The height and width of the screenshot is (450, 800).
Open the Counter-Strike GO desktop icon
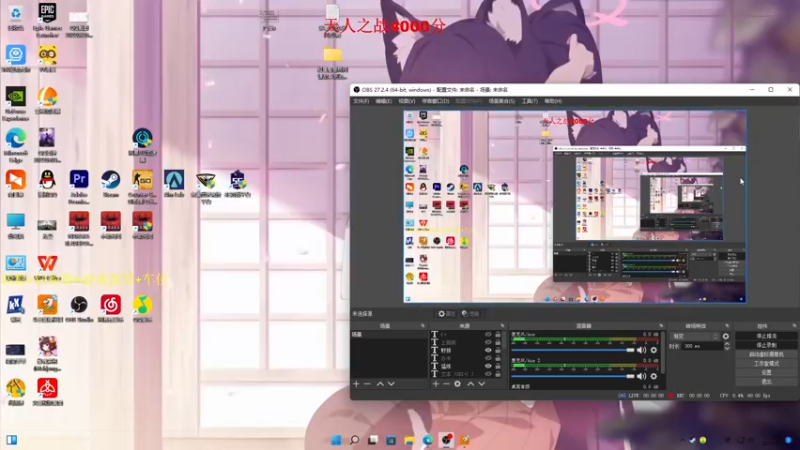click(142, 186)
